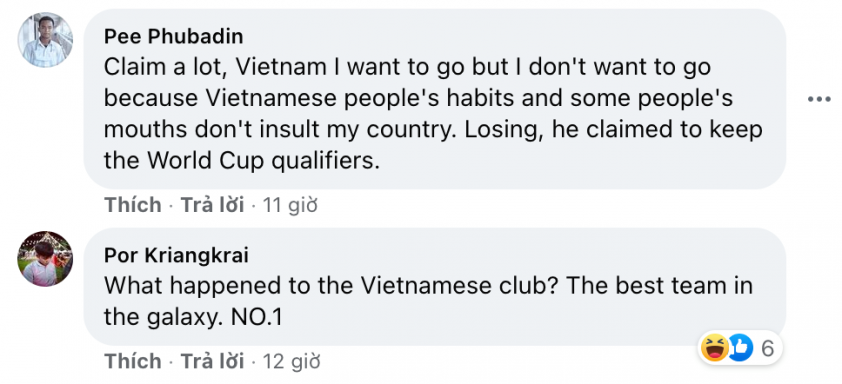Click the 'Claim a lot, Vietnam' comment line
Screen dimensions: 842x384
407,68
